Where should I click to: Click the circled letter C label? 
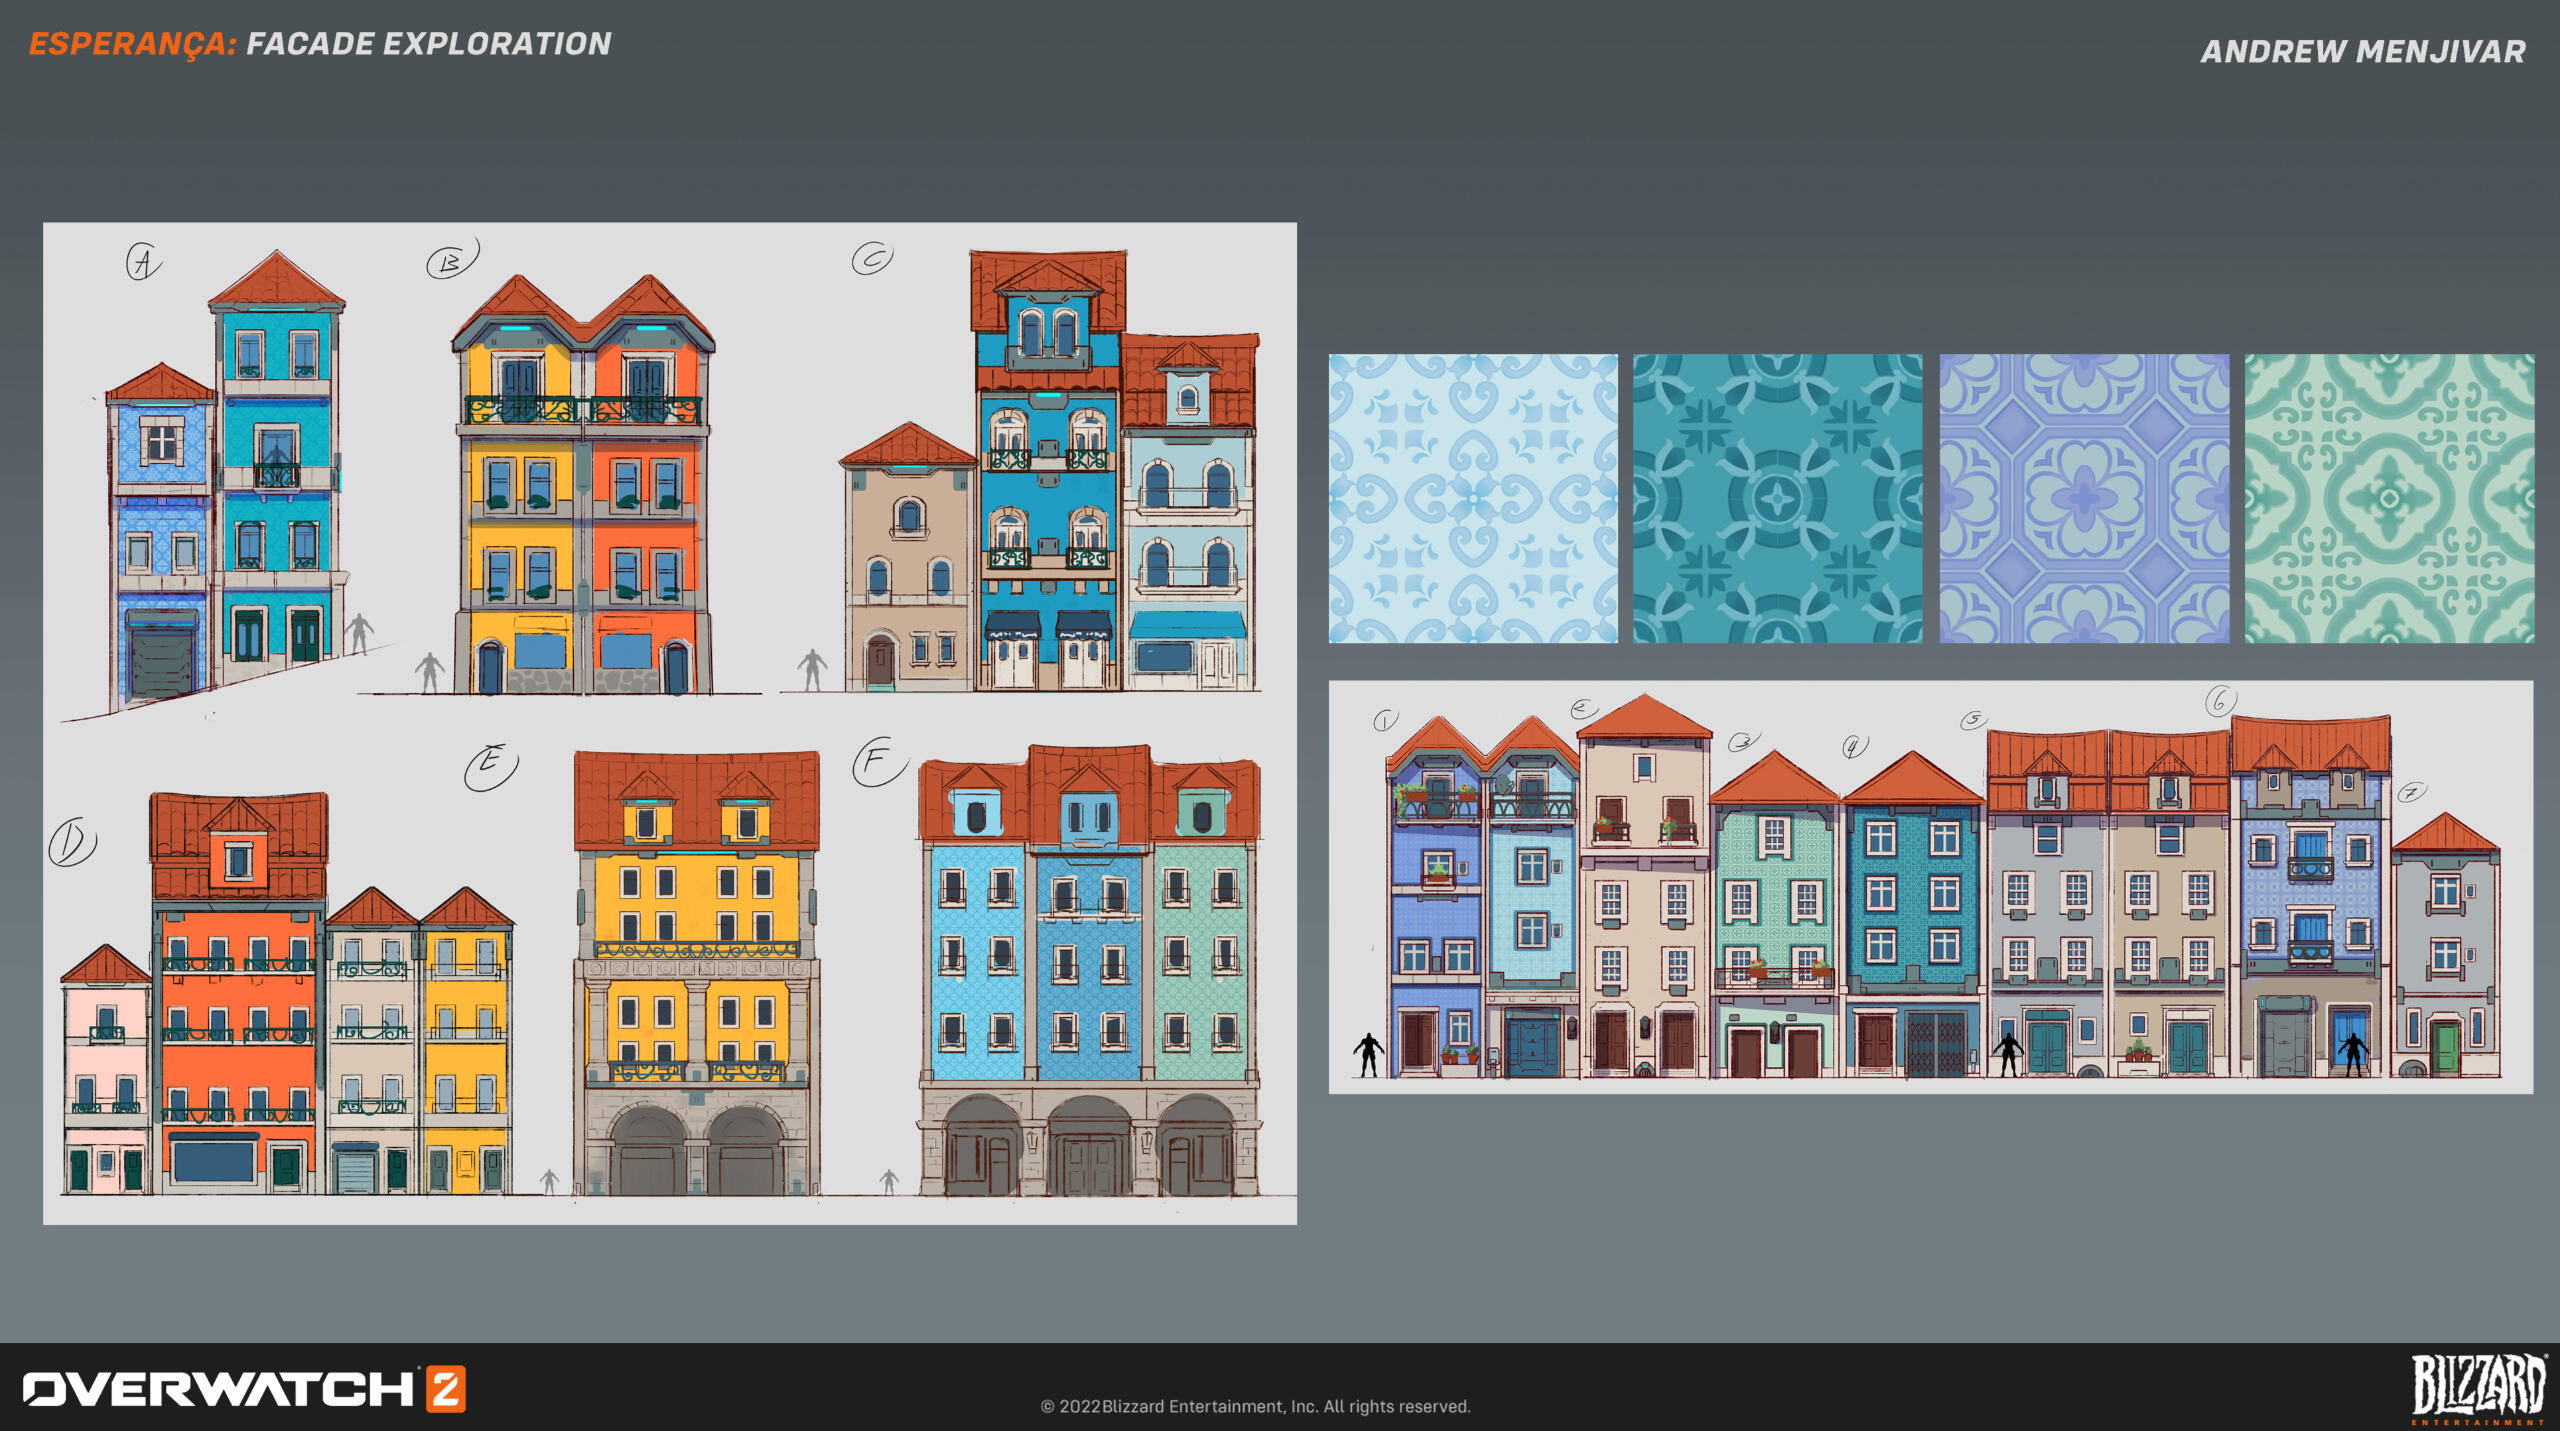click(x=872, y=259)
